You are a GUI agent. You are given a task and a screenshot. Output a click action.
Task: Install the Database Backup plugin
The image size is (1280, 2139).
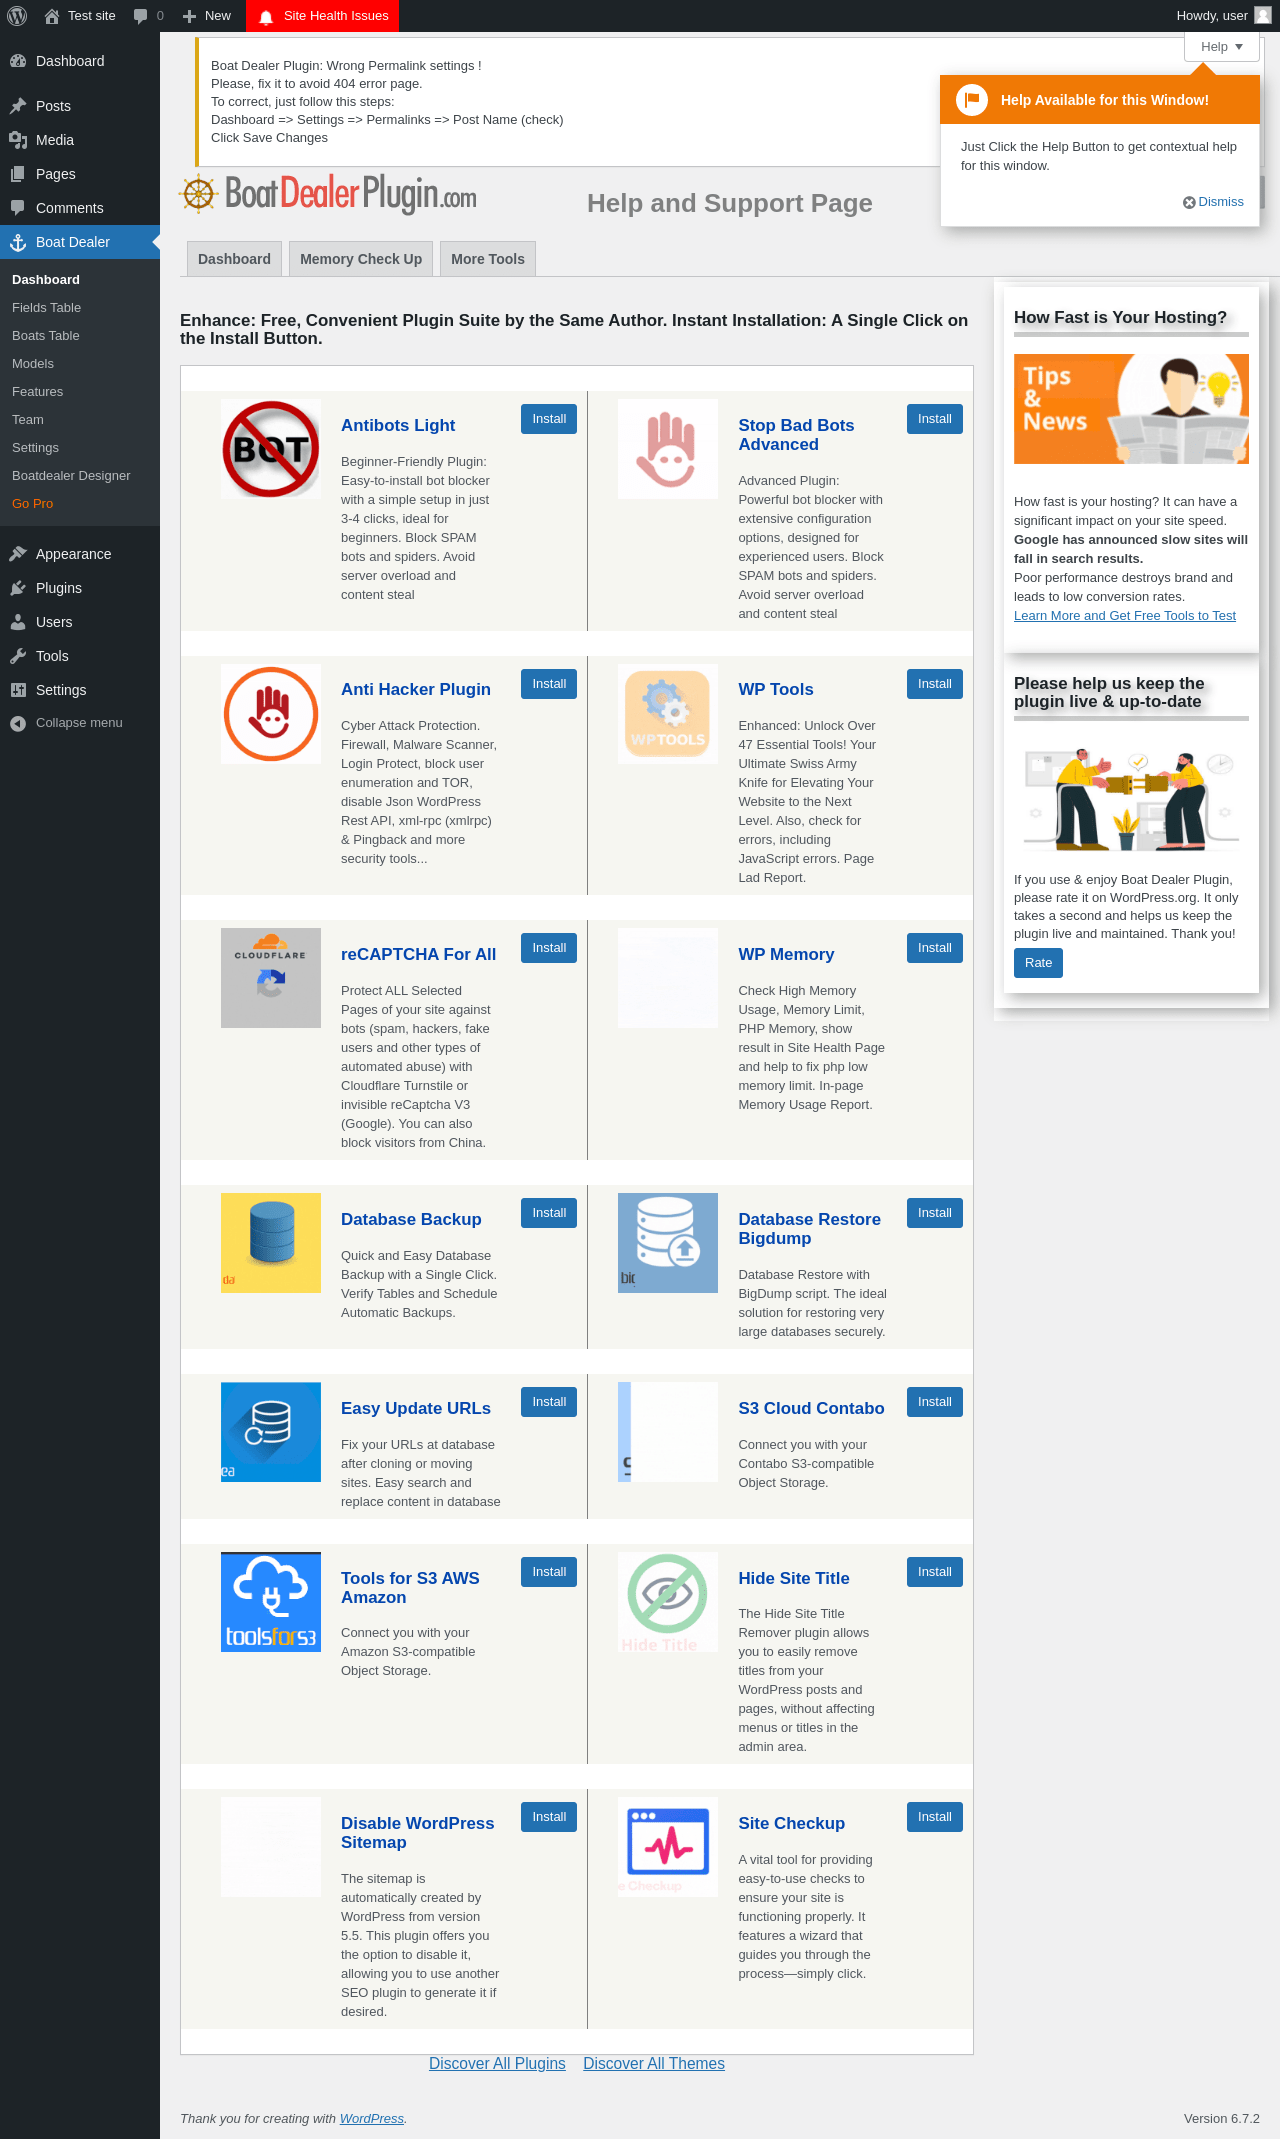(x=549, y=1213)
